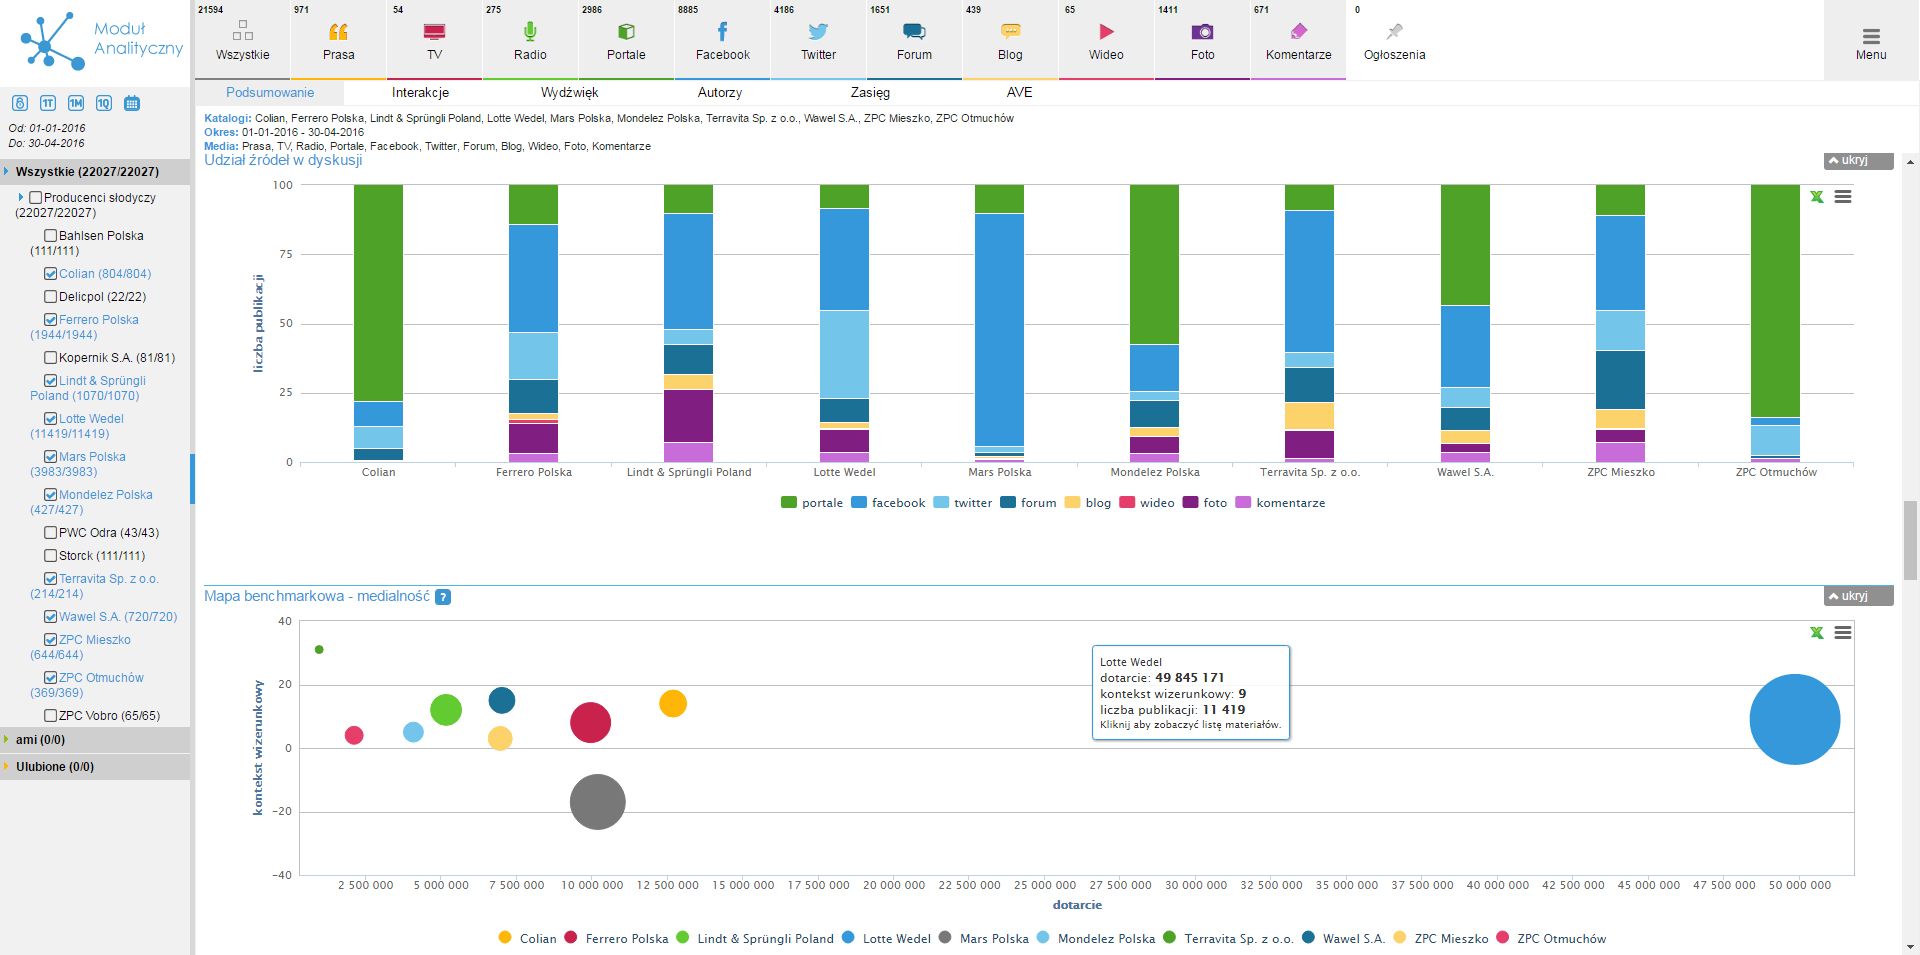1920x955 pixels.
Task: Select the Wszystkie media icon
Action: pos(243,32)
